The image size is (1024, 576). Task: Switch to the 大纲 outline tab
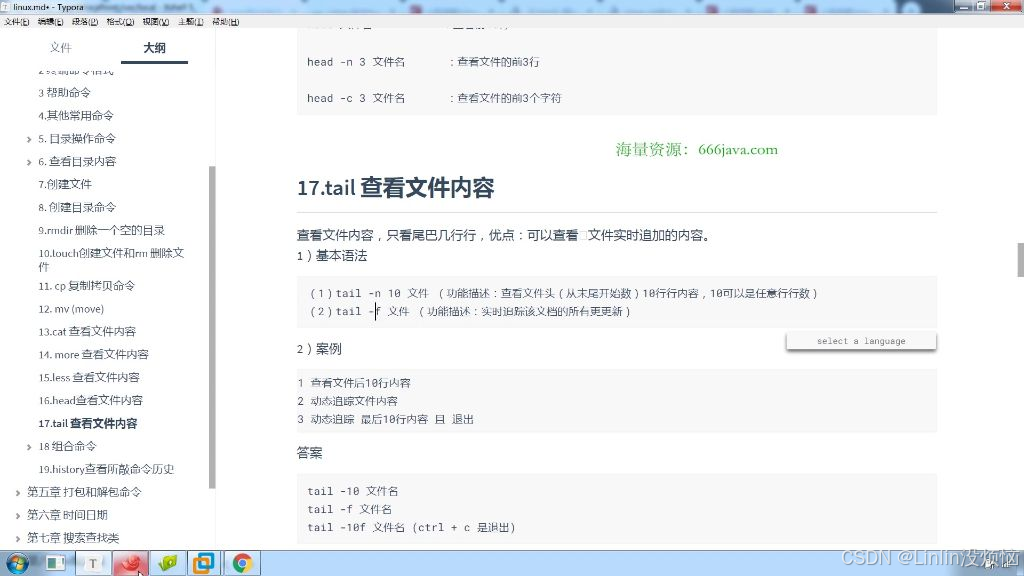point(154,48)
